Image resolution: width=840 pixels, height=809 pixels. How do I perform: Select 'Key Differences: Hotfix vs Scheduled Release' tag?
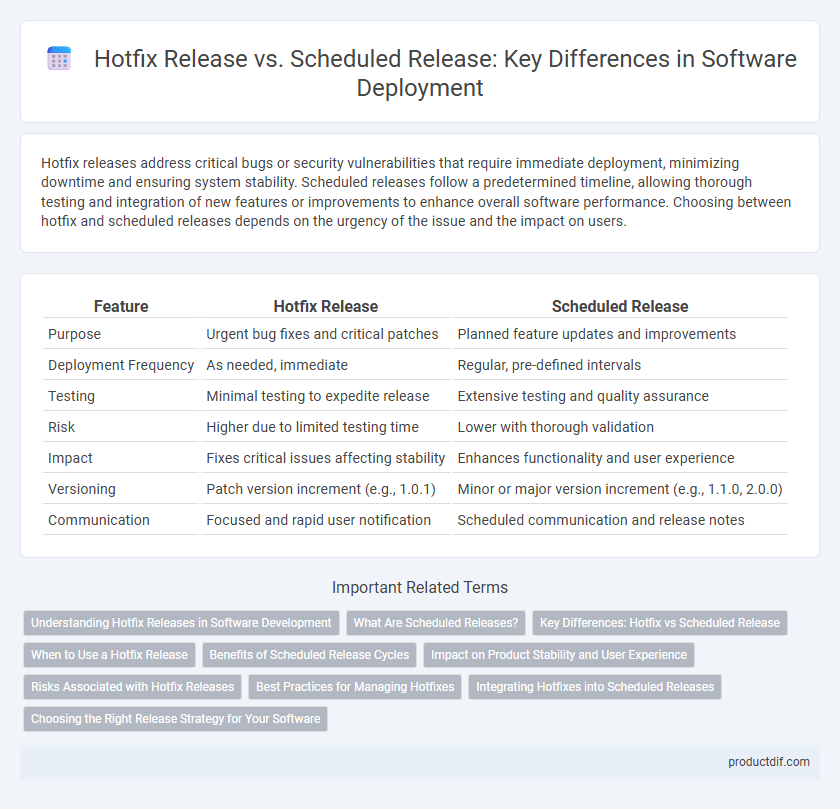pos(659,623)
